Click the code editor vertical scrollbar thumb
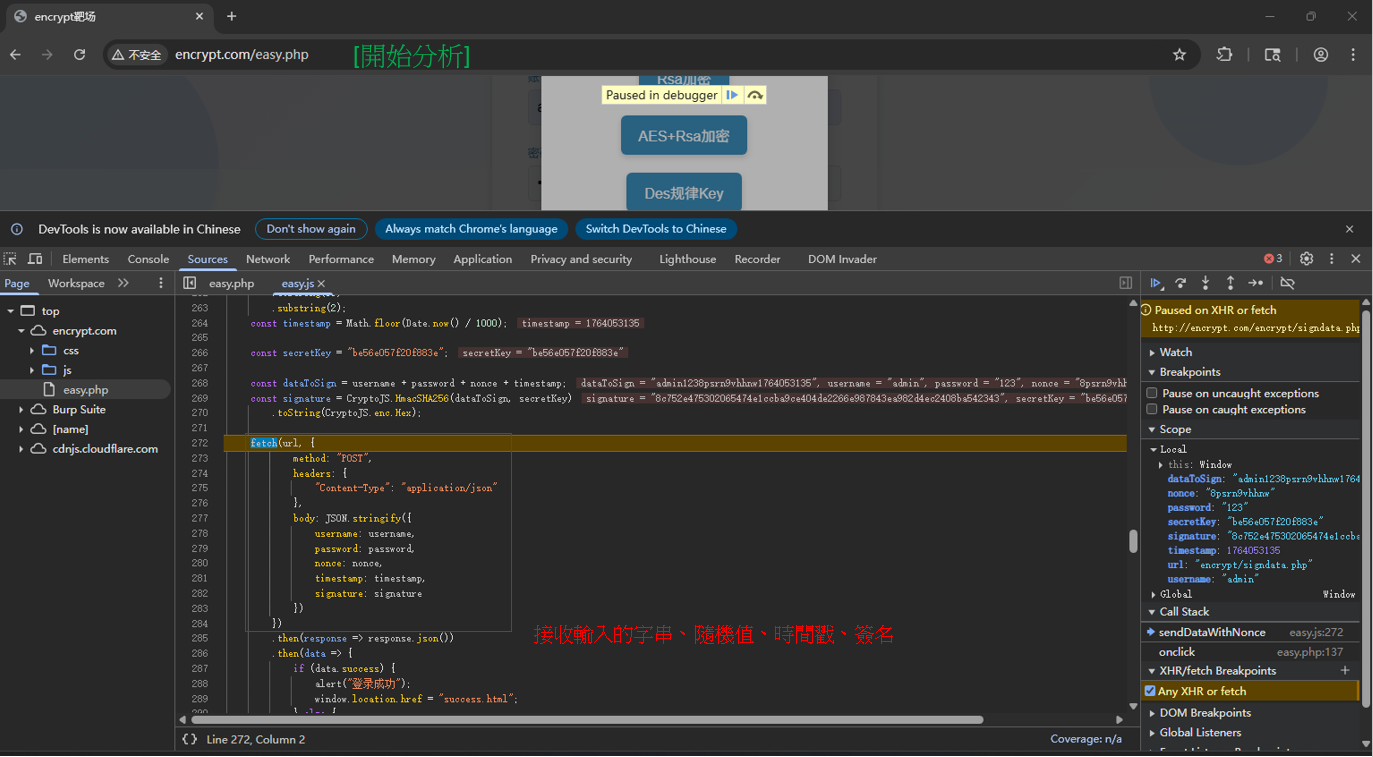1373x757 pixels. (1133, 541)
